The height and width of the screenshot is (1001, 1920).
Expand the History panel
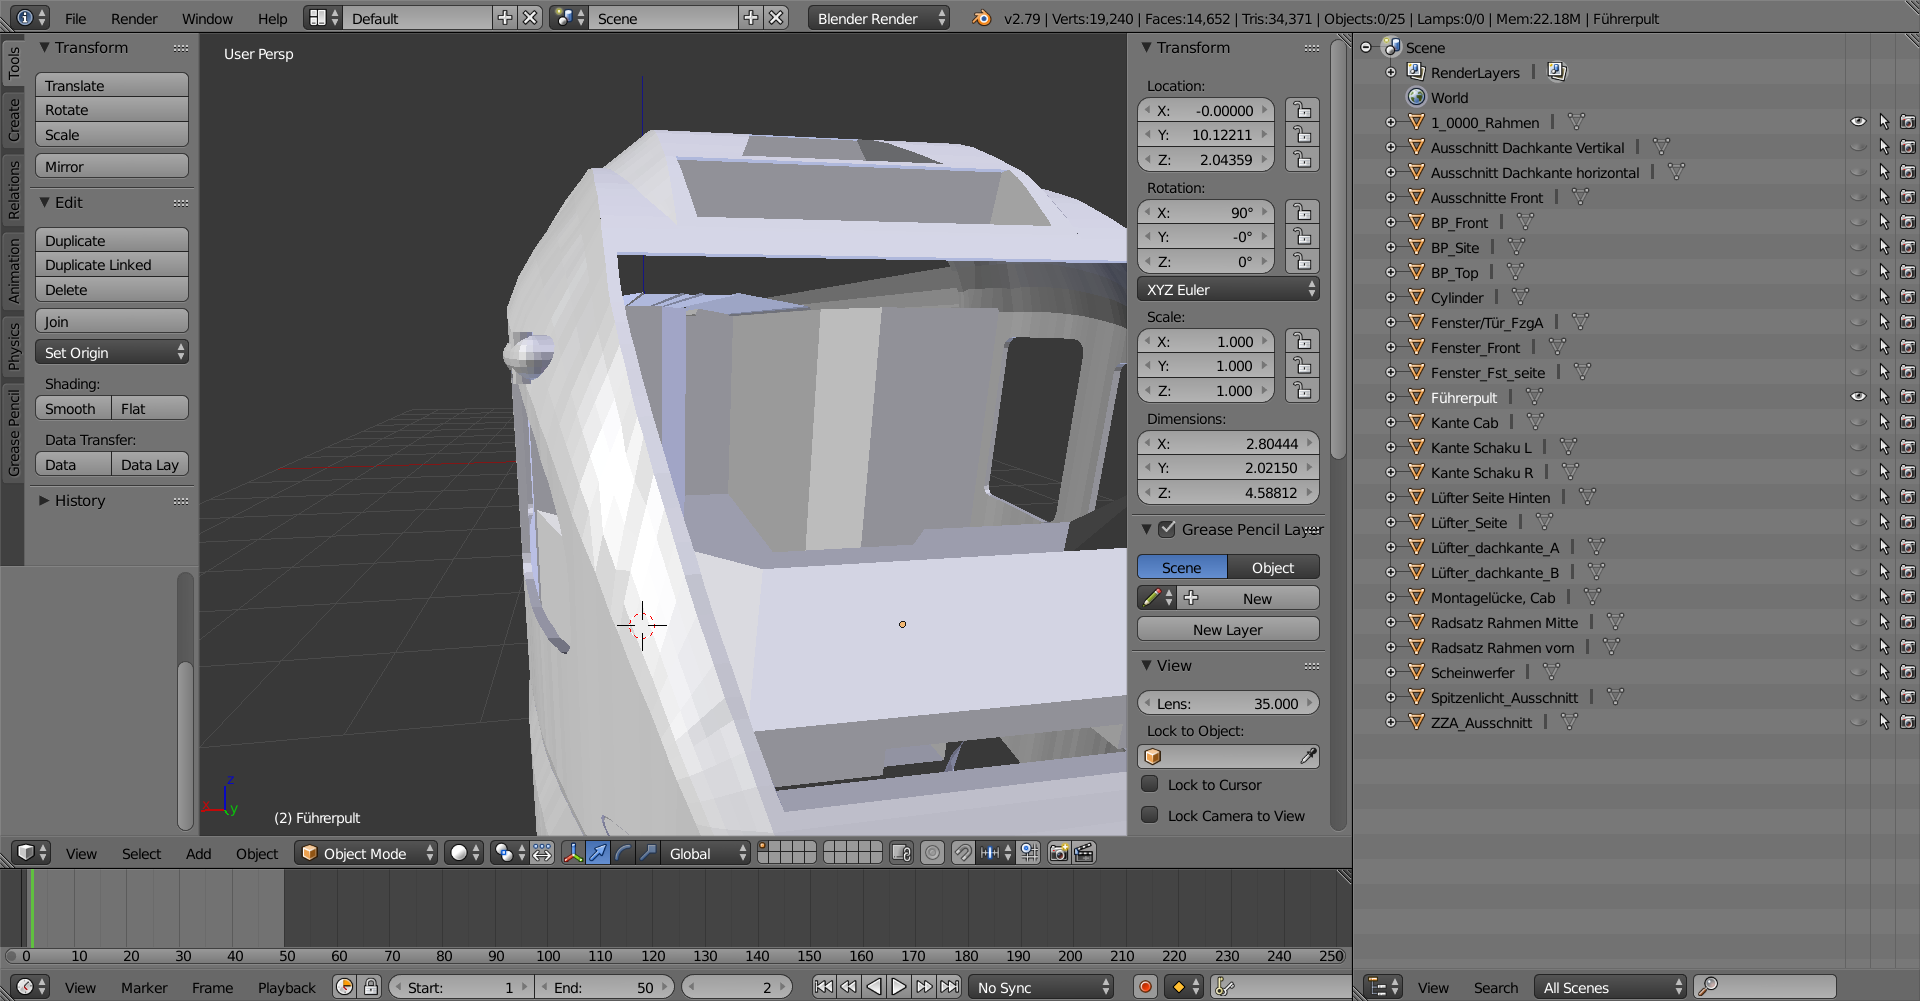tap(80, 501)
